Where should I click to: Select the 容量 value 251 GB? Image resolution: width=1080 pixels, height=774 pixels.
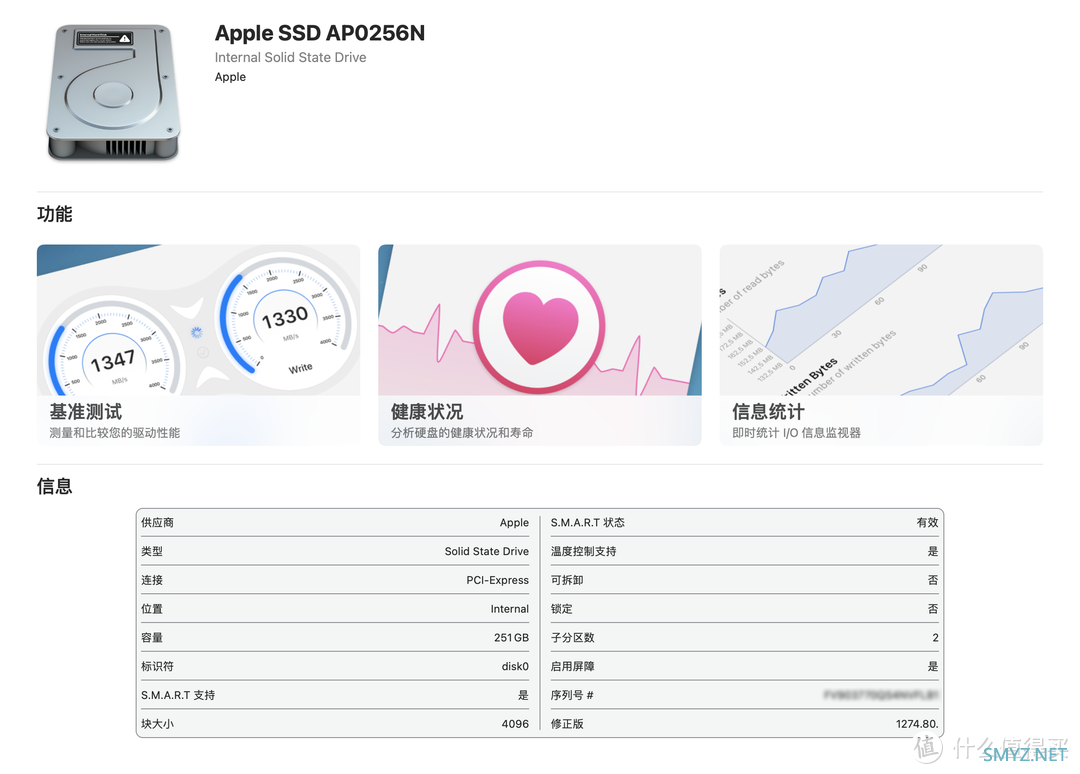511,638
